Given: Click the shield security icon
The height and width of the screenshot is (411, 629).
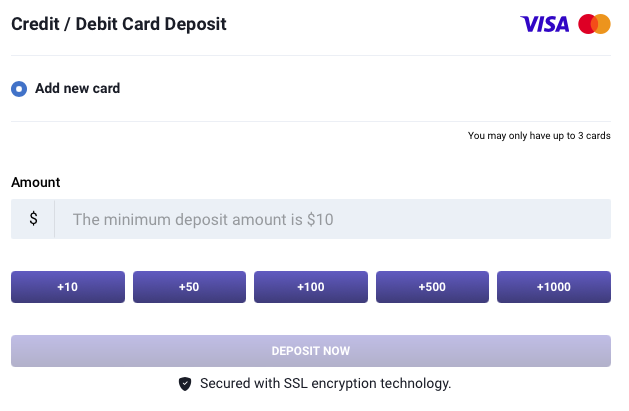Looking at the screenshot, I should click(185, 383).
